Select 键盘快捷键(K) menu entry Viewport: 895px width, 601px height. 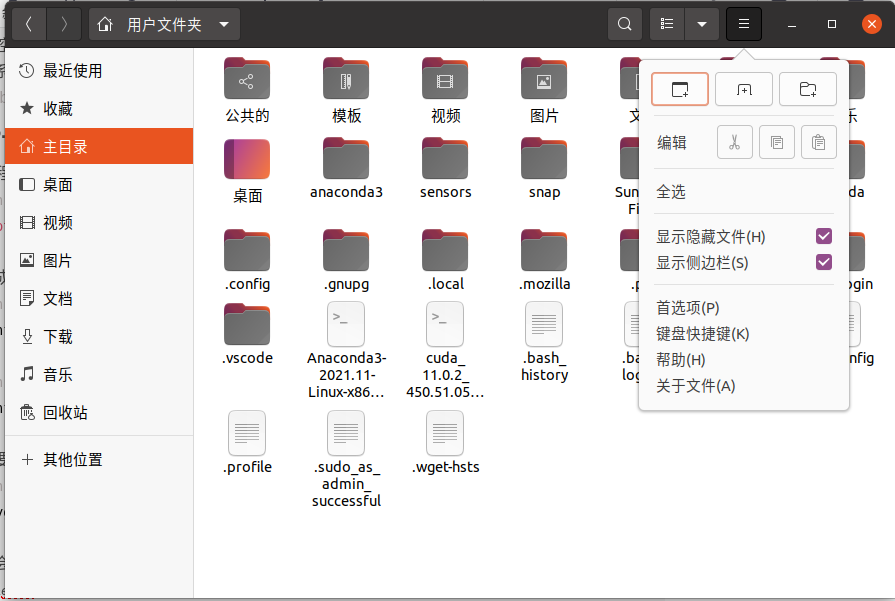point(702,333)
